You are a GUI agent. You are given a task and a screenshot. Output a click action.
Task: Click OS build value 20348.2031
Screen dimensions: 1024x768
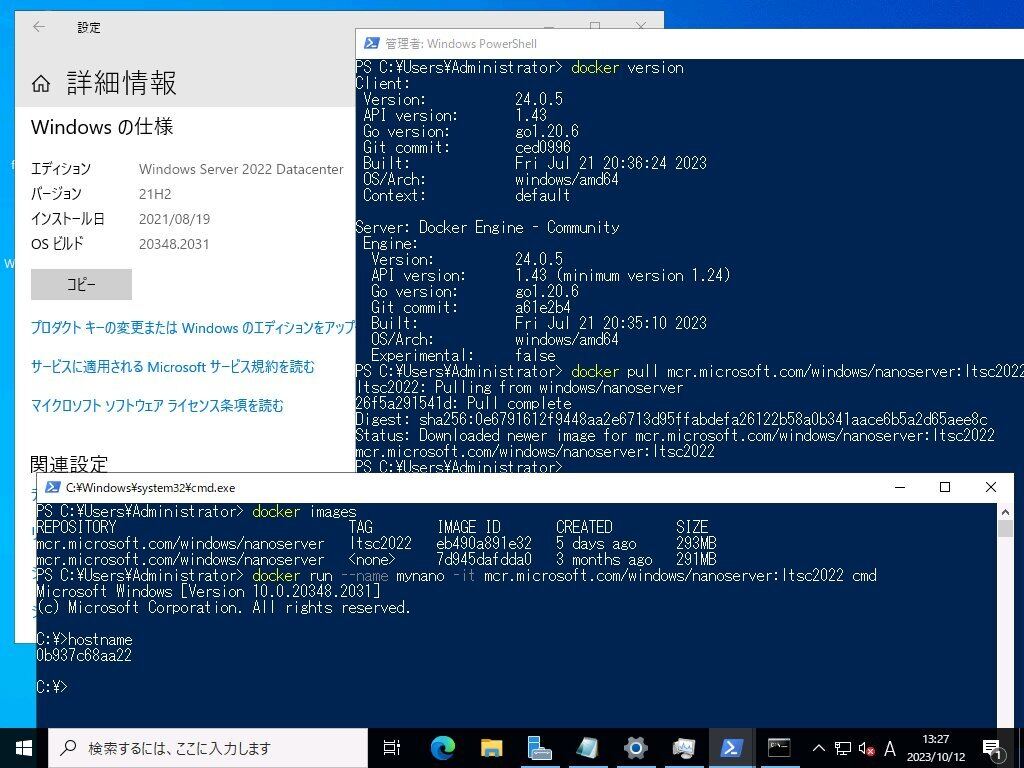pyautogui.click(x=174, y=244)
